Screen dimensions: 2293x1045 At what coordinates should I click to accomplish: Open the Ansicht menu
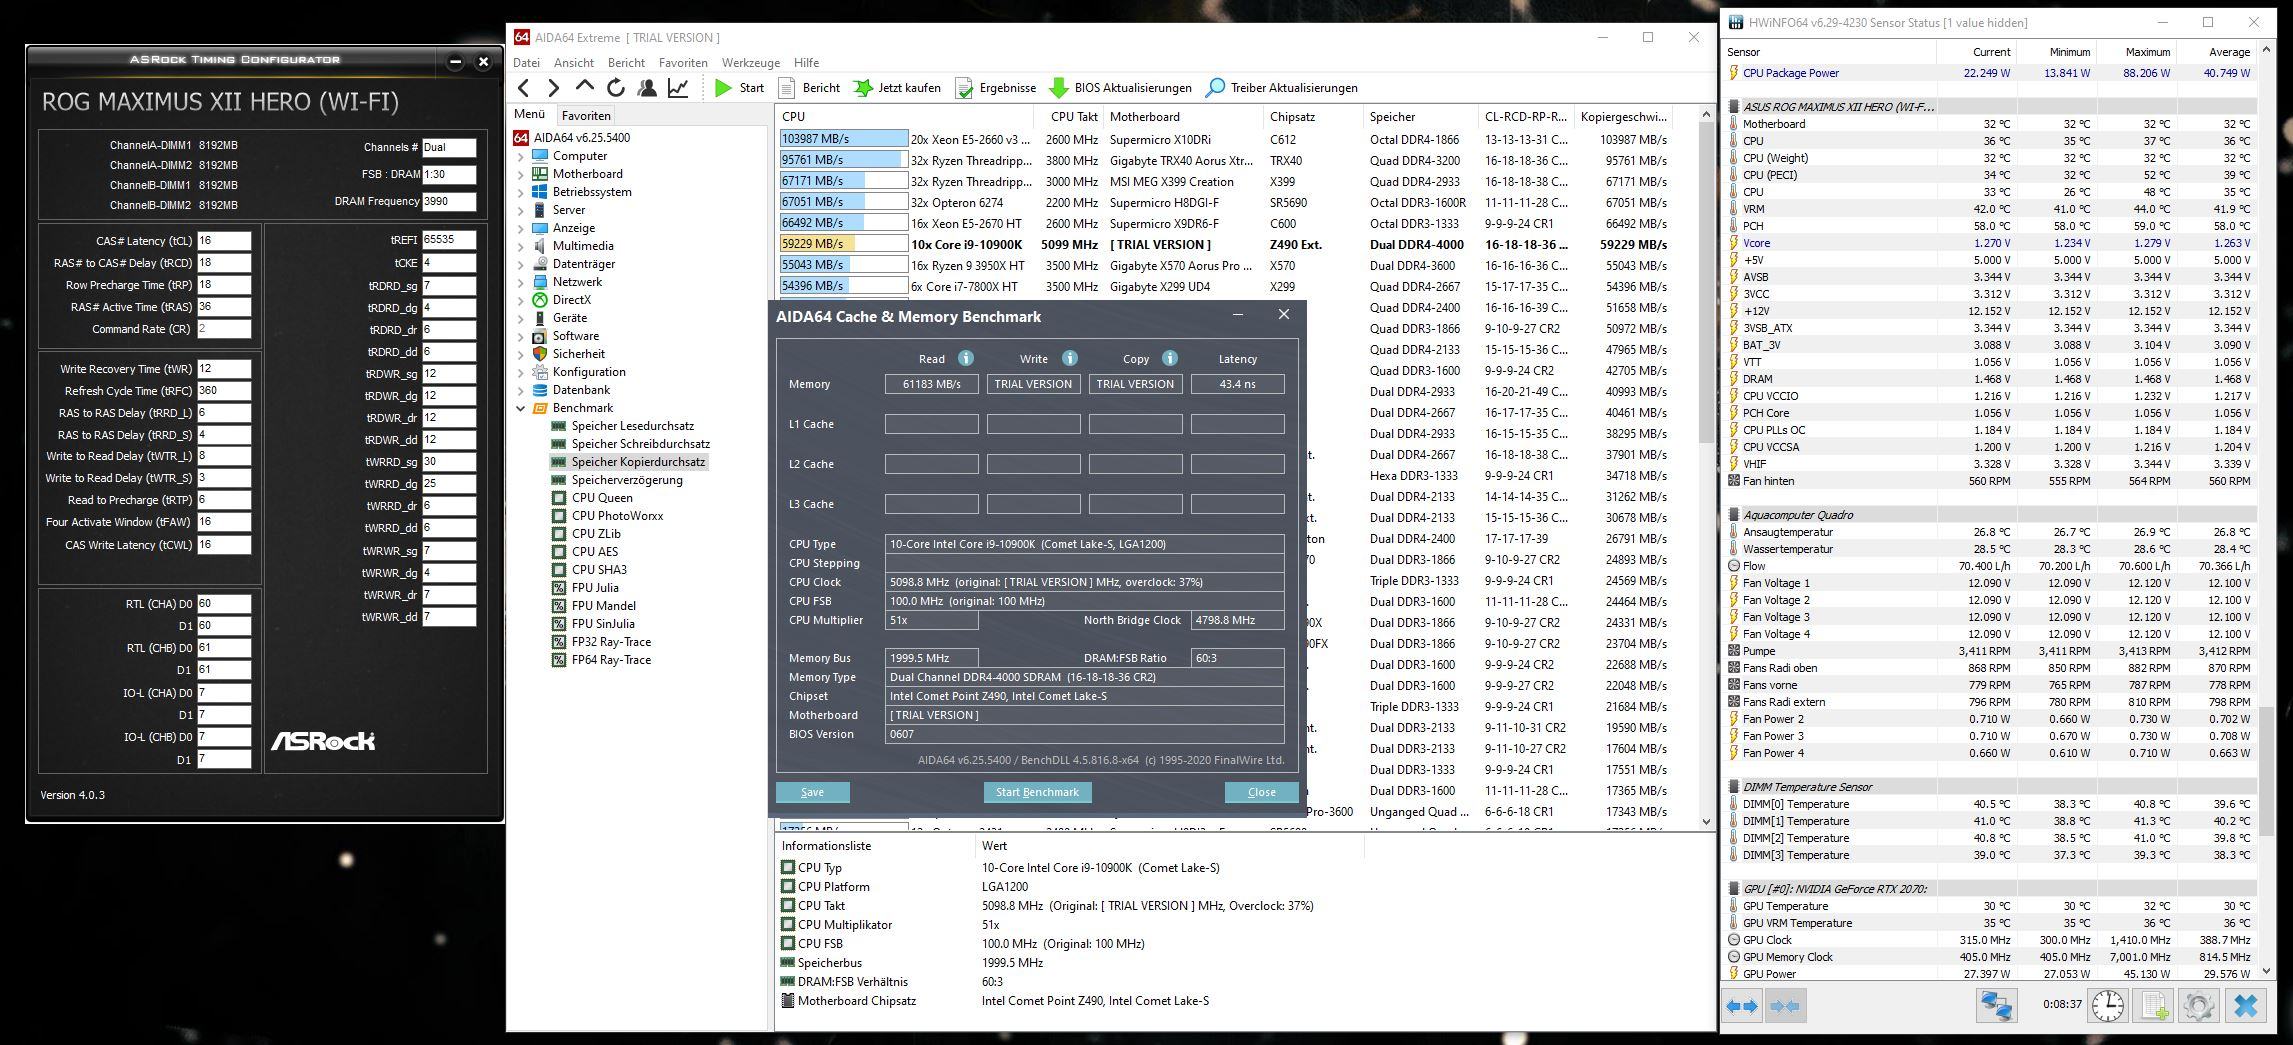(x=574, y=62)
